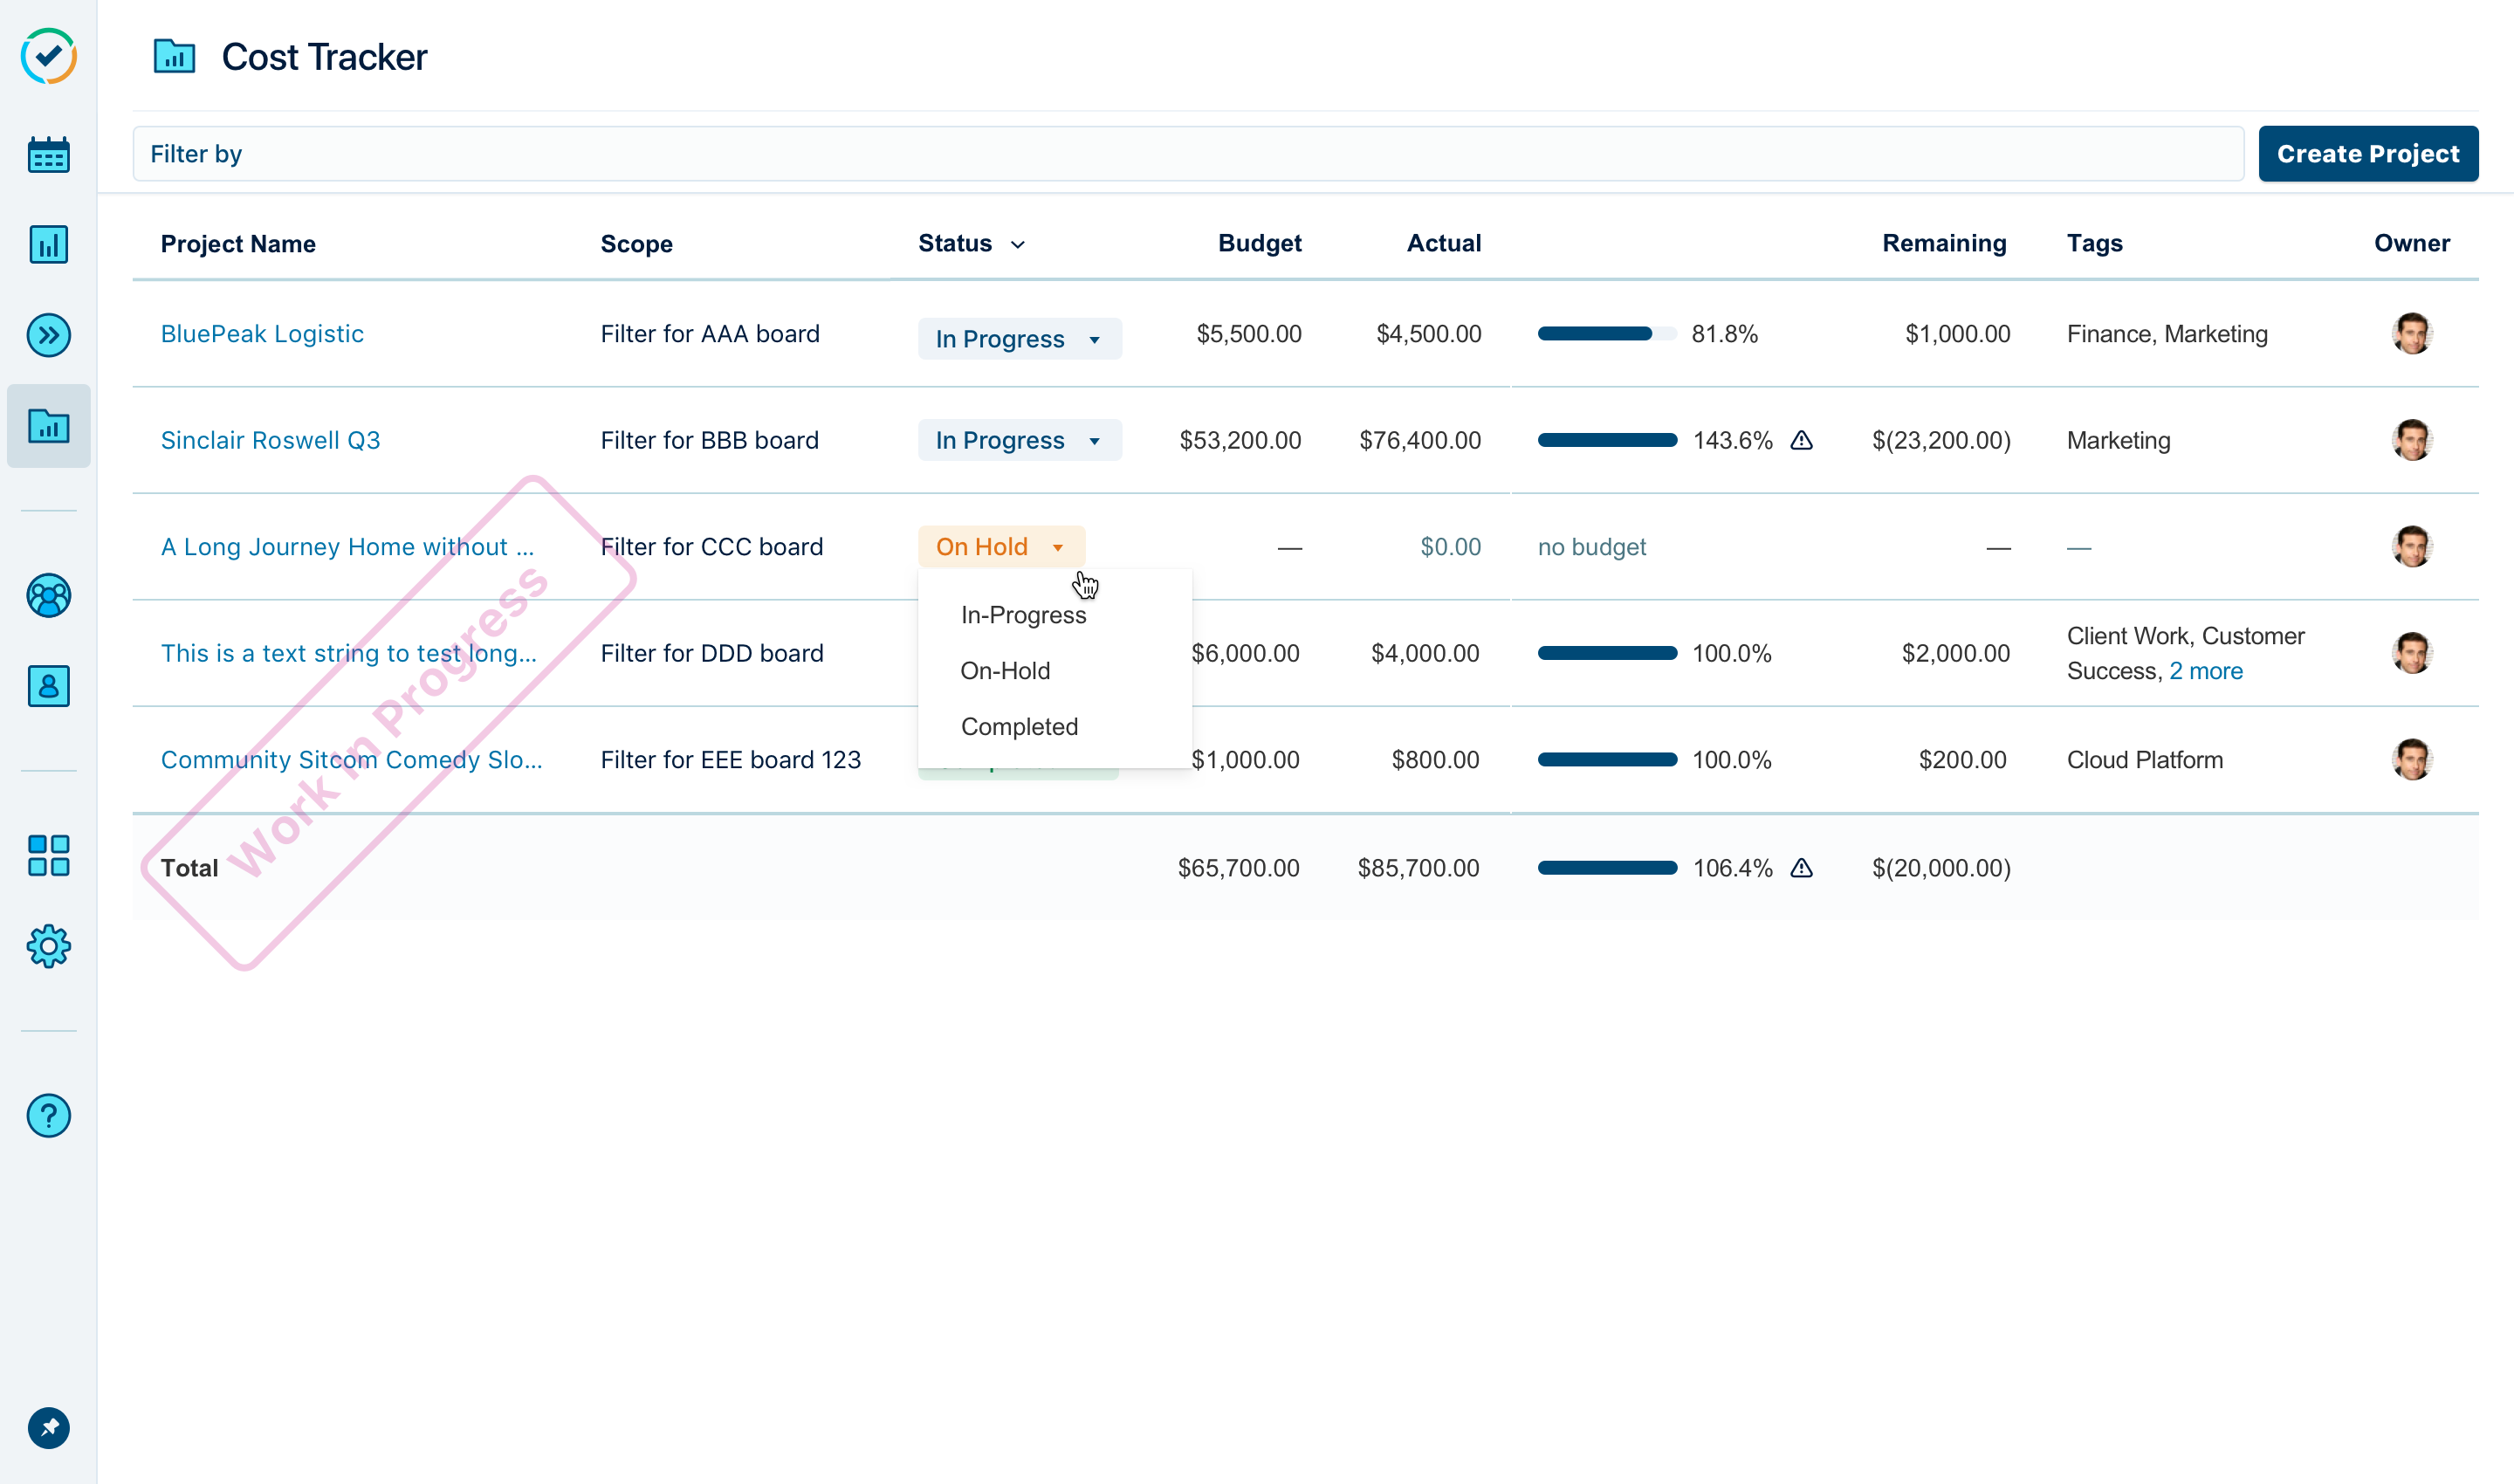Click the user profile card sidebar icon
The height and width of the screenshot is (1484, 2514).
coord(48,686)
